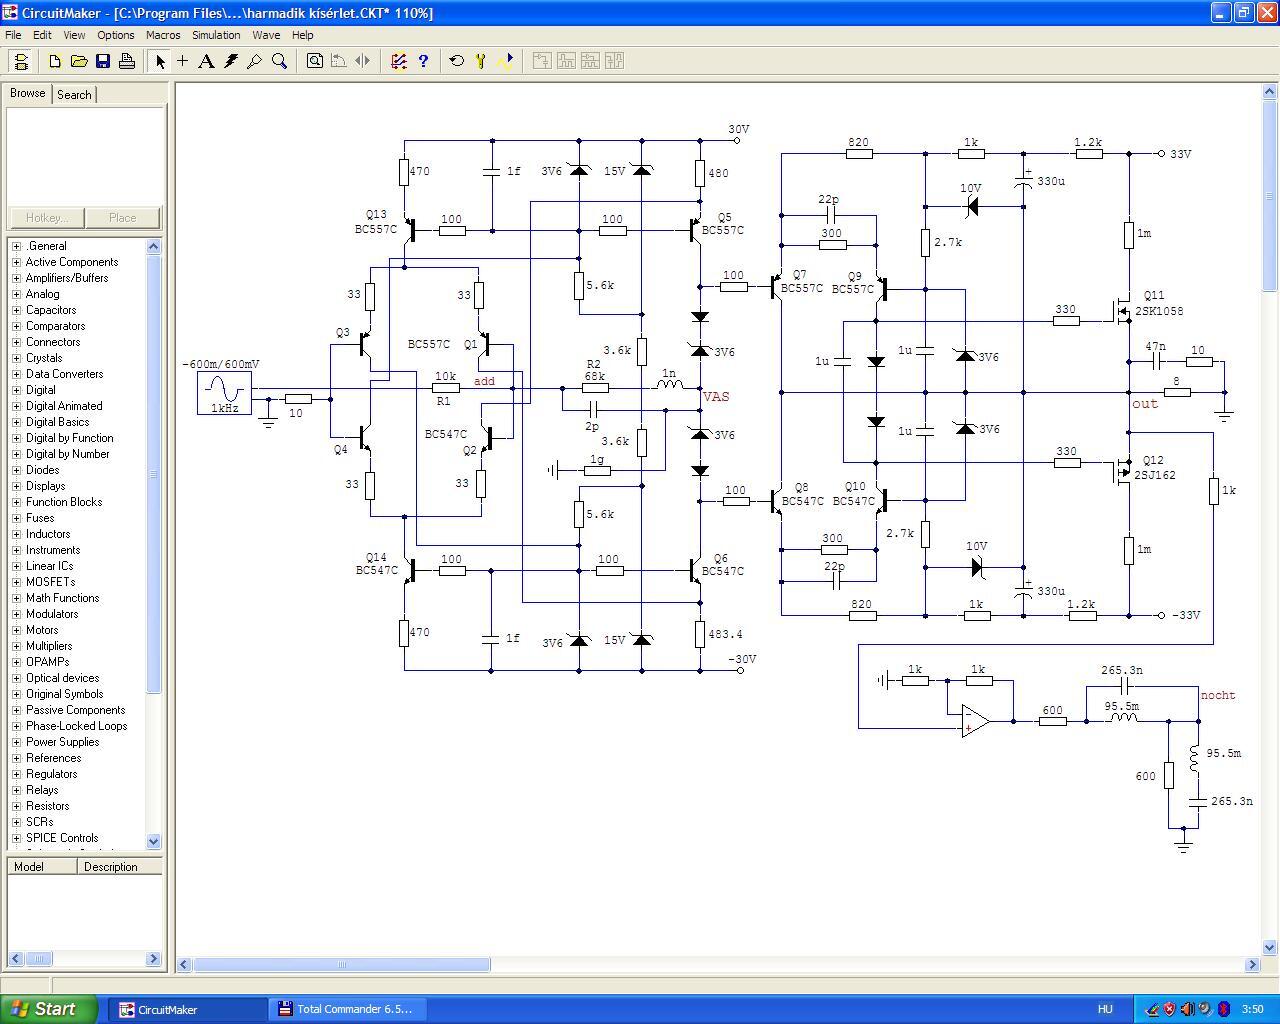Image resolution: width=1280 pixels, height=1024 pixels.
Task: Expand the Capacitors category
Action: pyautogui.click(x=16, y=310)
